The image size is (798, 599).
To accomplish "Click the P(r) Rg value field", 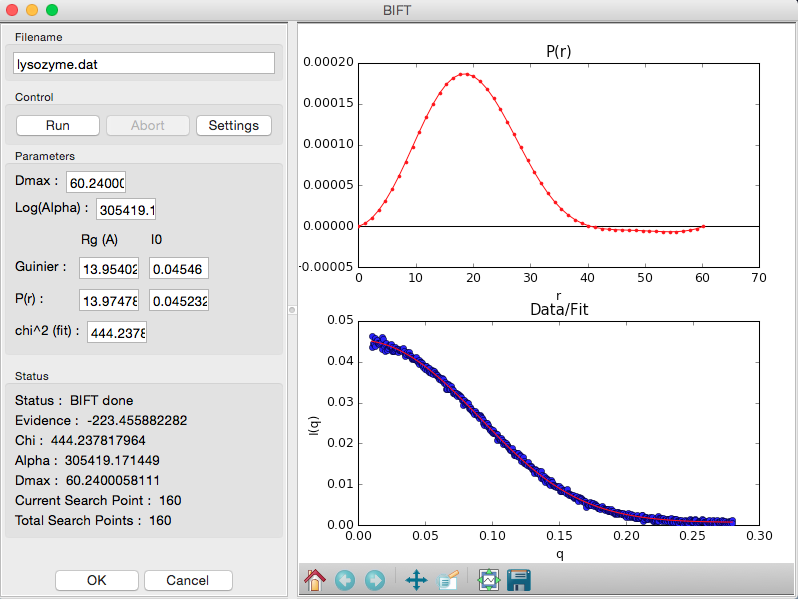I will tap(109, 300).
